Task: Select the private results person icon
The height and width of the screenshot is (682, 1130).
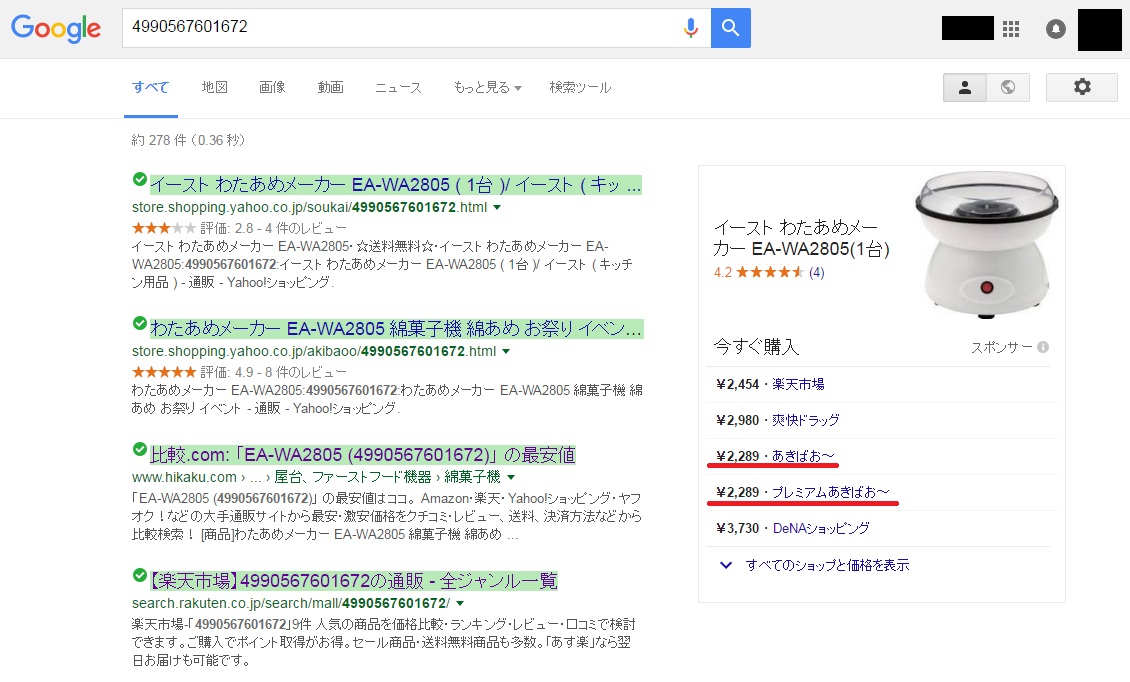Action: click(x=965, y=87)
